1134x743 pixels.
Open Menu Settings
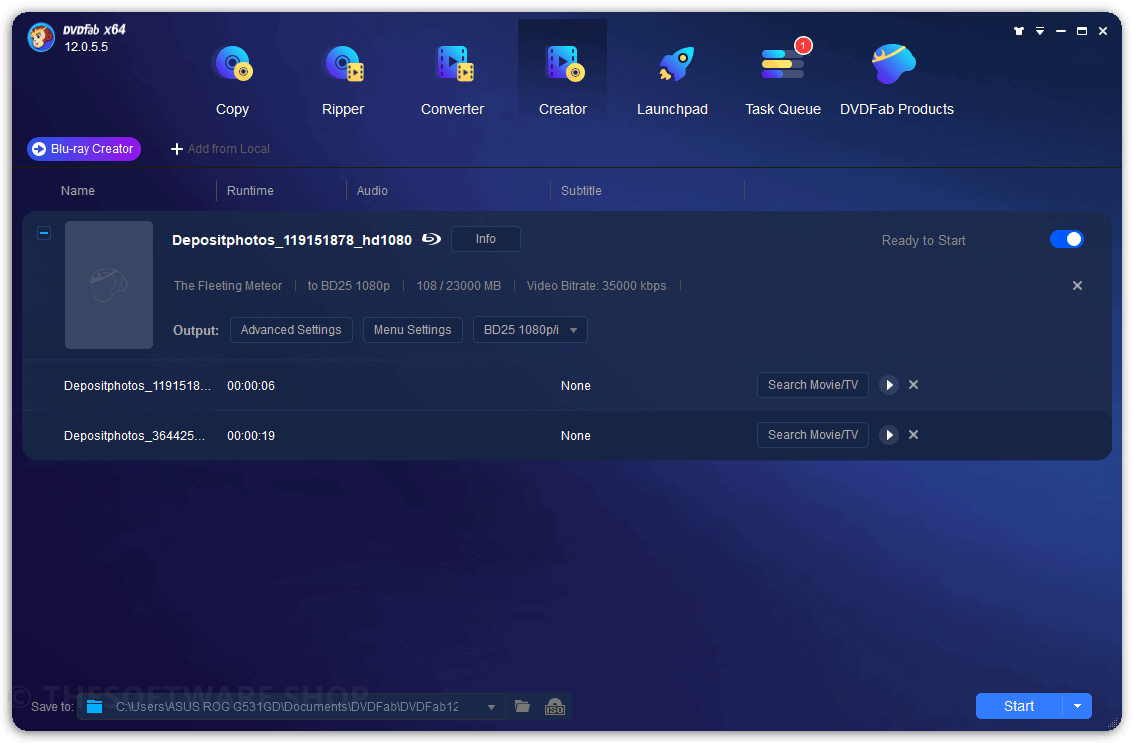[x=412, y=330]
